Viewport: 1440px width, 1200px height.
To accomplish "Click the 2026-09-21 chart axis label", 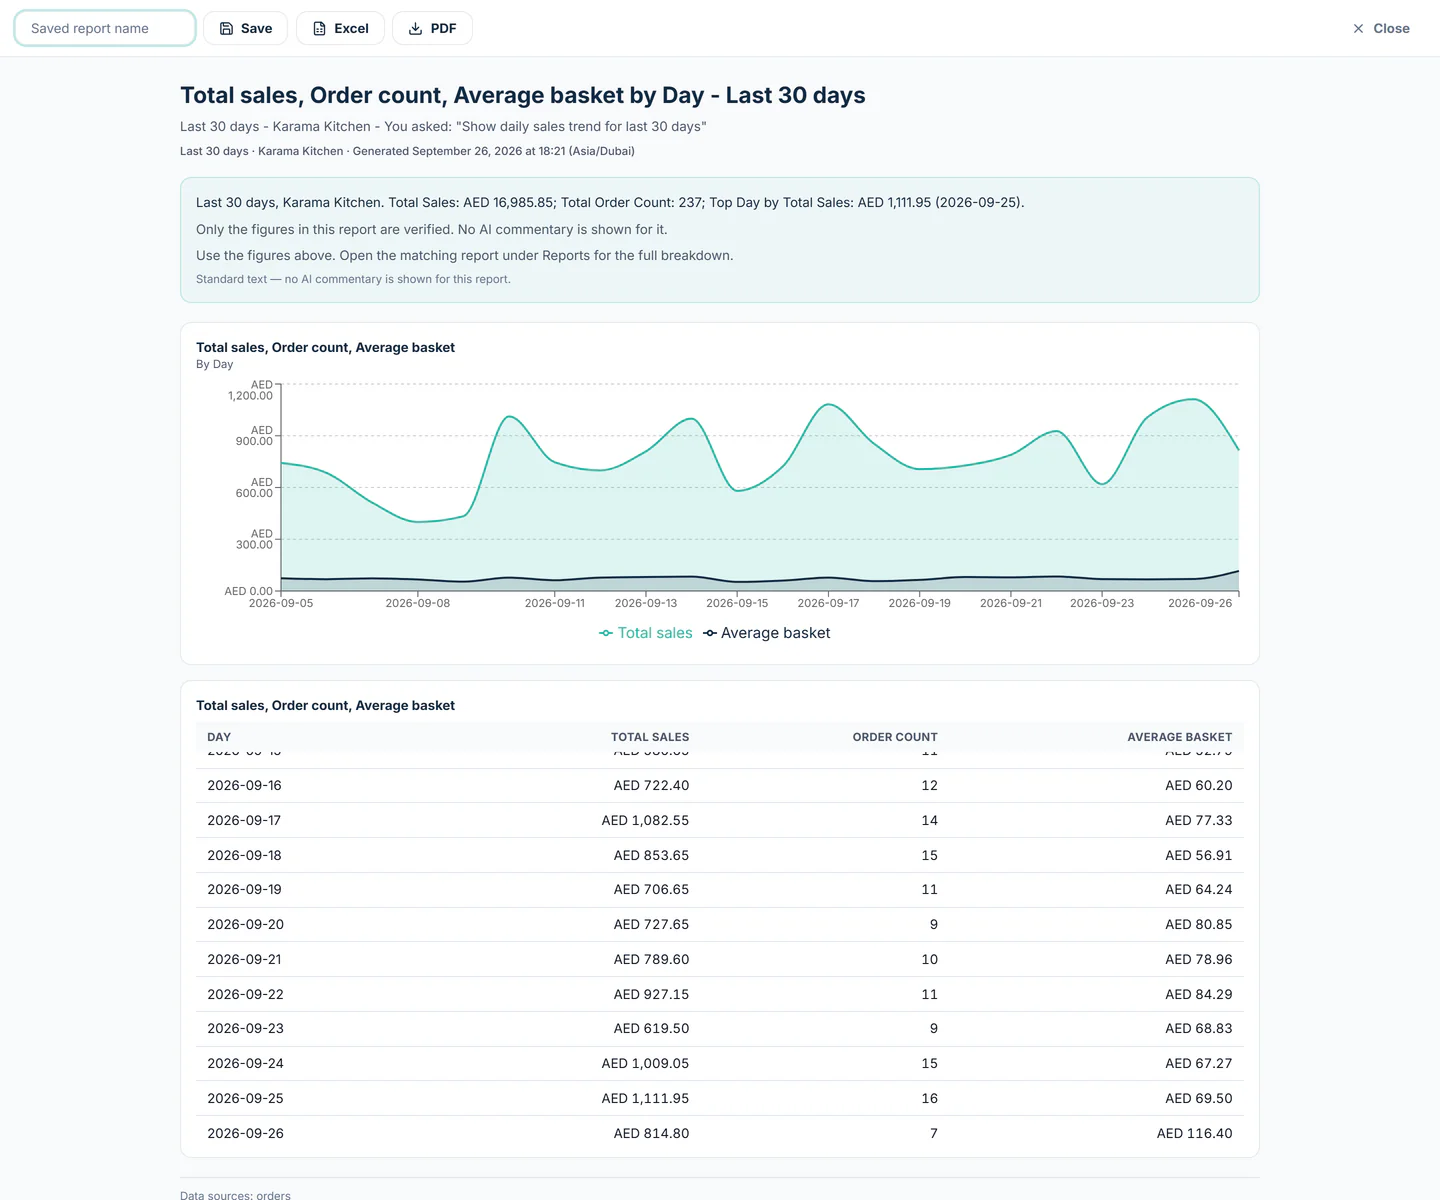I will point(1011,603).
